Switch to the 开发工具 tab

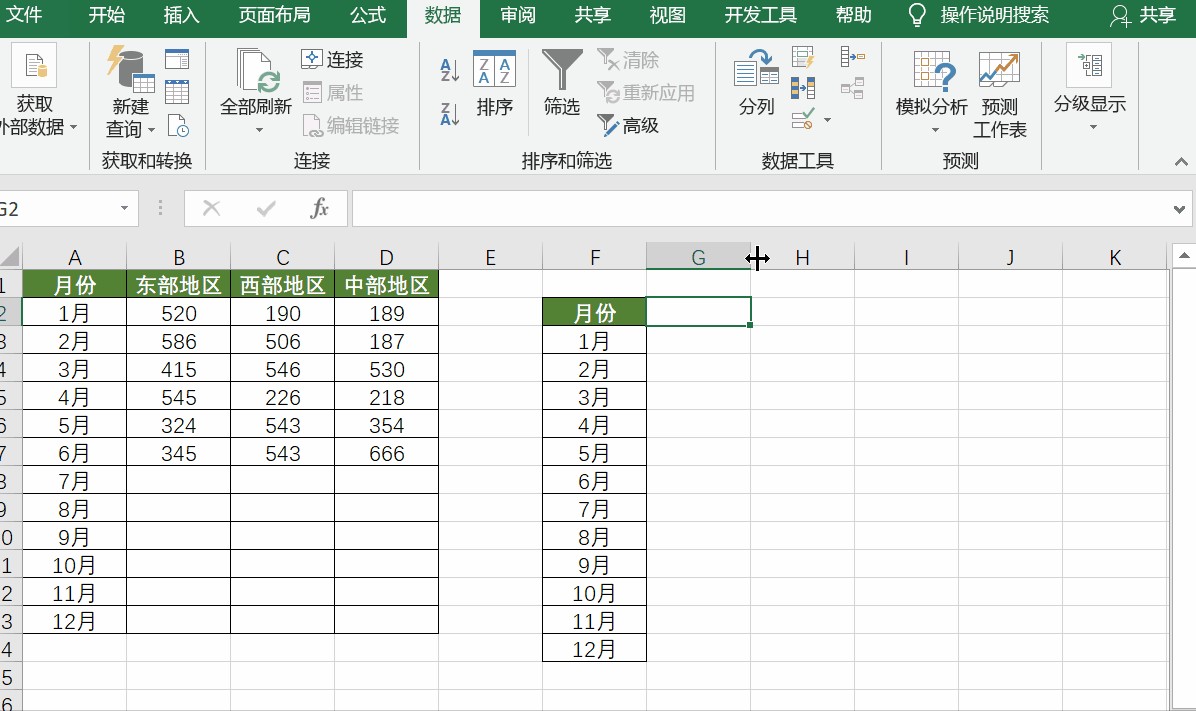(x=760, y=15)
